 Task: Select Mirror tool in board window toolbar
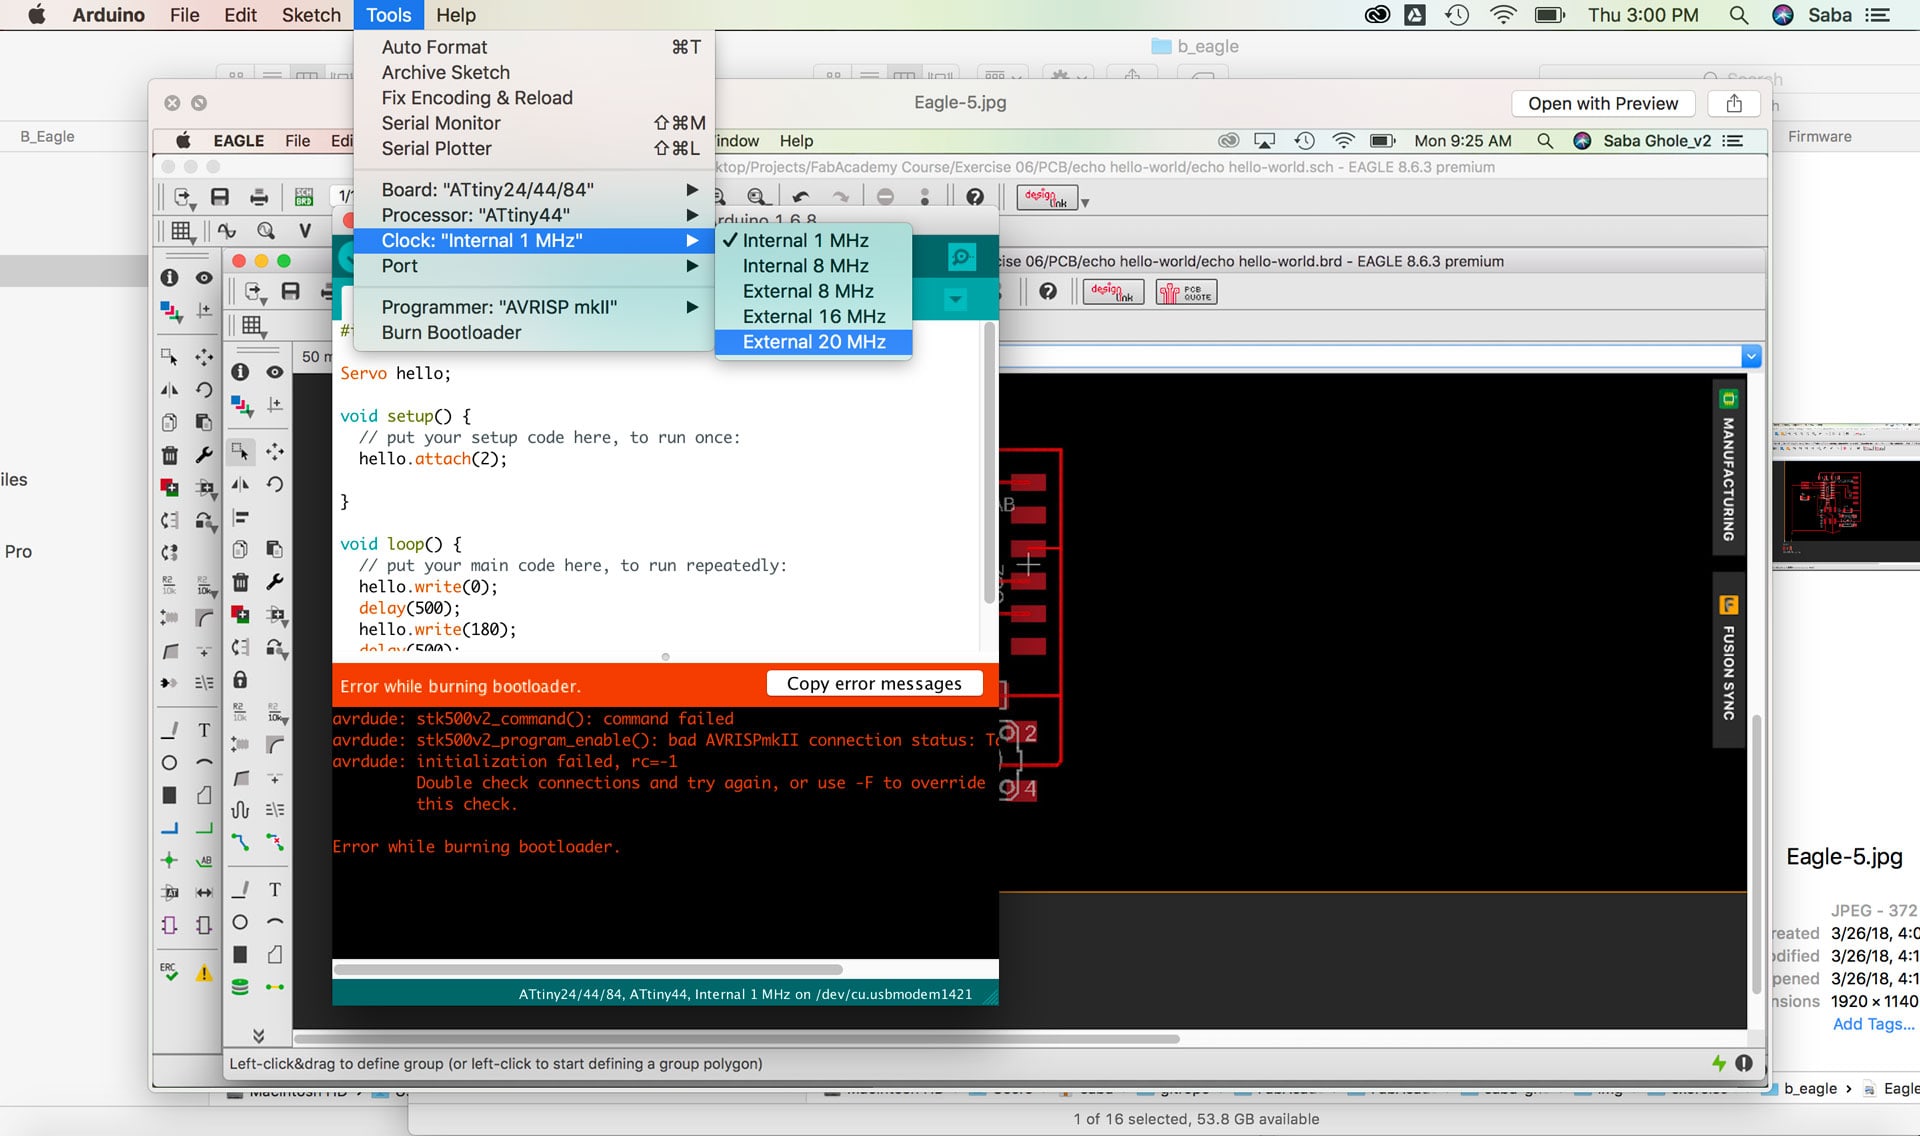(240, 485)
